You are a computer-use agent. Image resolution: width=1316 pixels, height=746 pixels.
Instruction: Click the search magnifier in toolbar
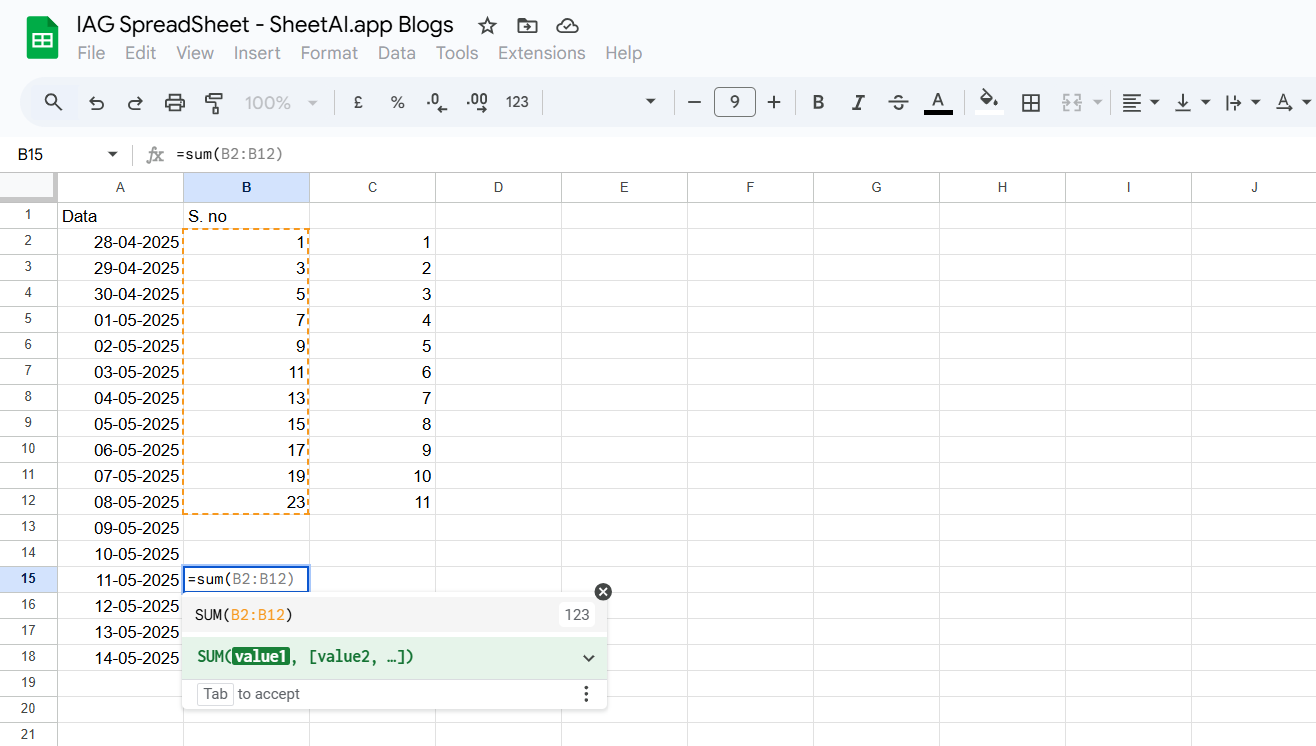click(x=54, y=102)
